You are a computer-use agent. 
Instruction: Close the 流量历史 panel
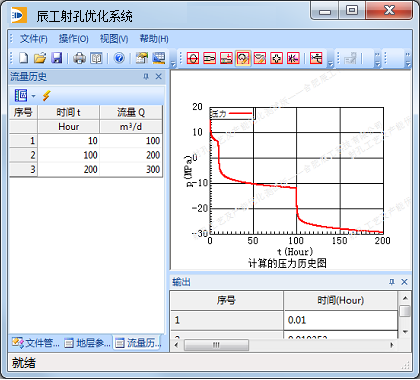[159, 77]
